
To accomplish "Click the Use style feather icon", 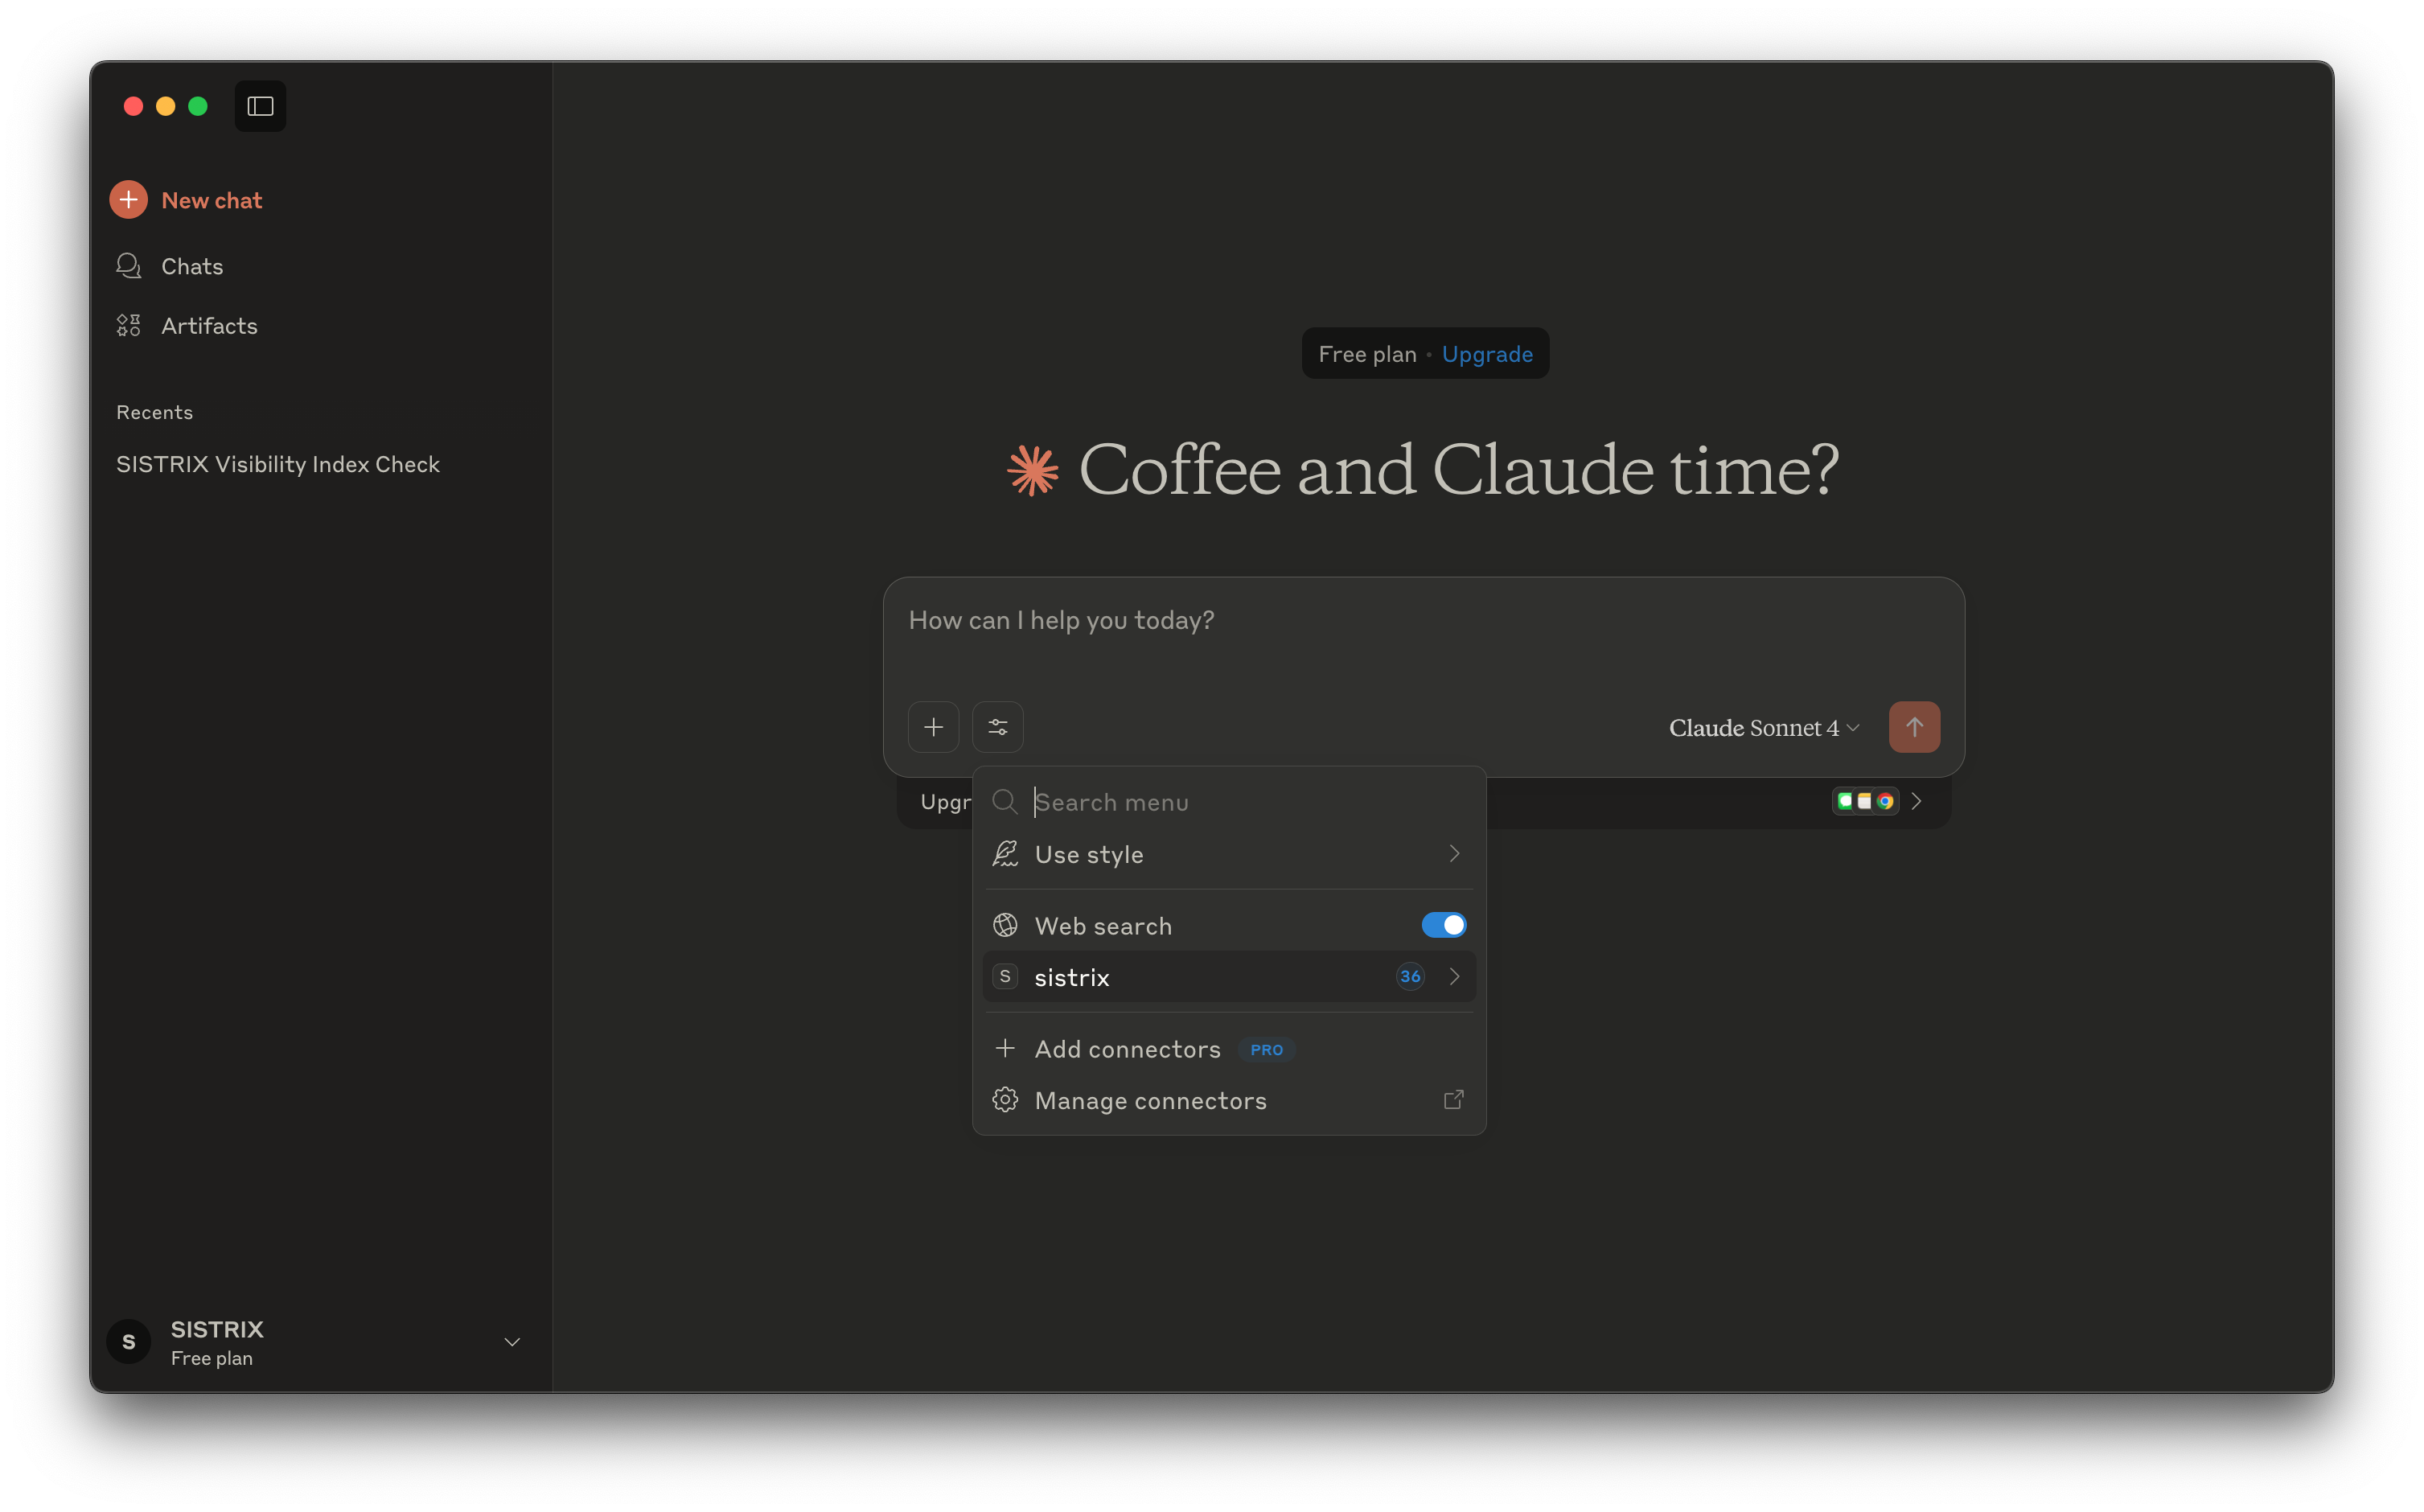I will click(1004, 854).
